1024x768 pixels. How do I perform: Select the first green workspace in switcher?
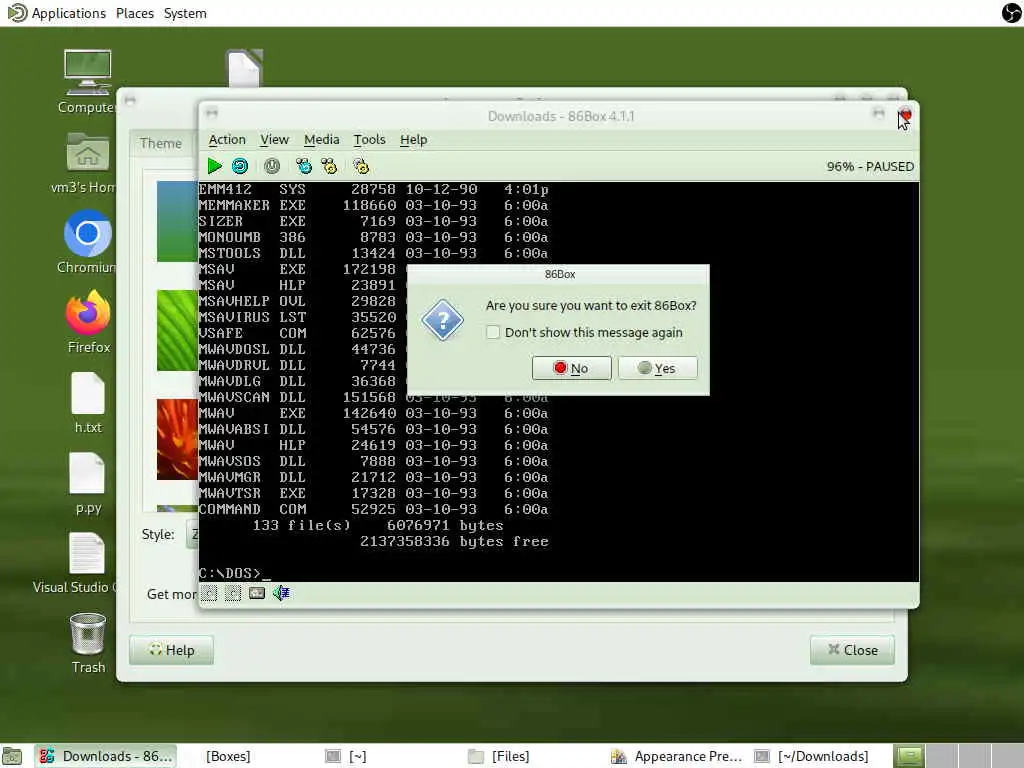click(x=908, y=756)
